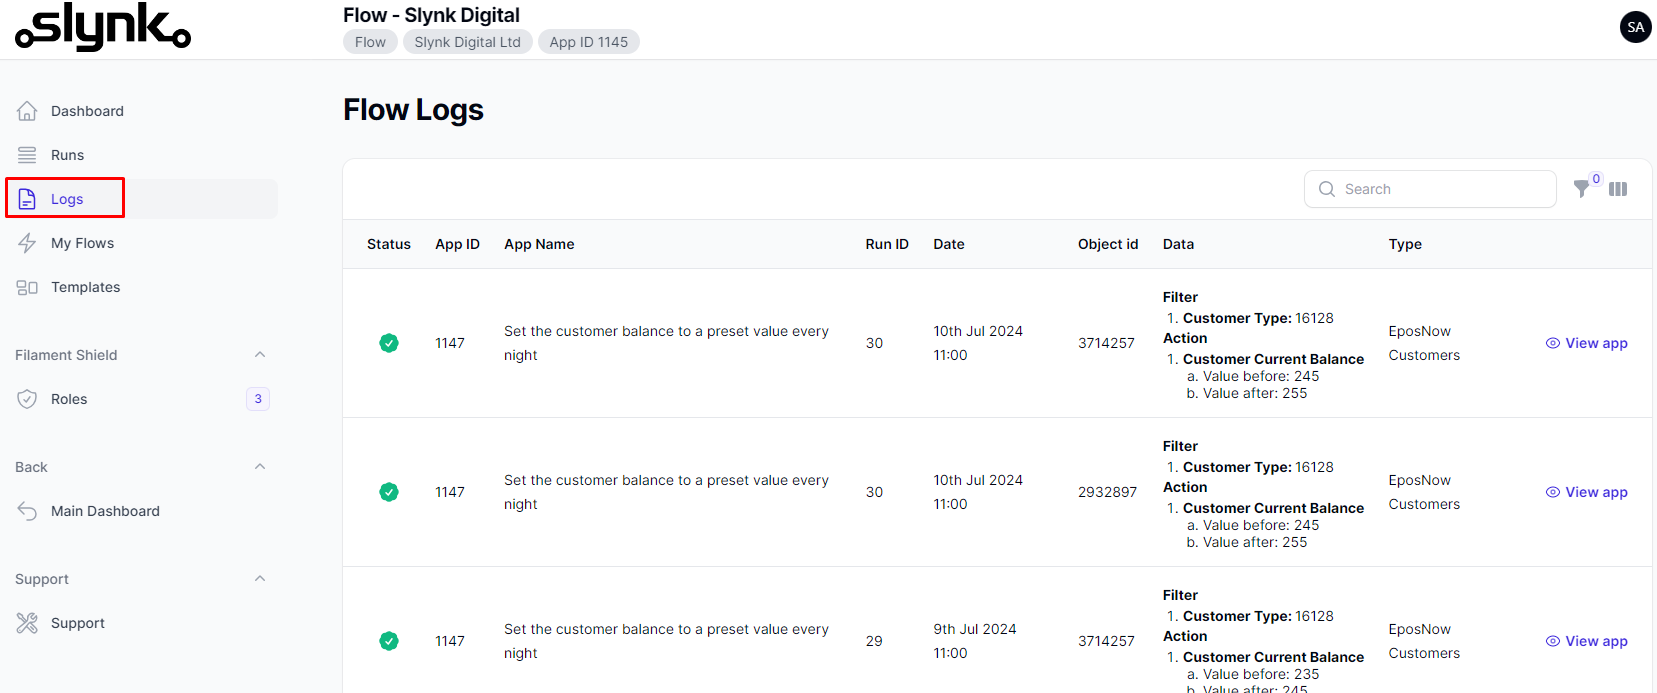Click the Support tools icon
Screen dimensions: 1657x693
click(27, 623)
